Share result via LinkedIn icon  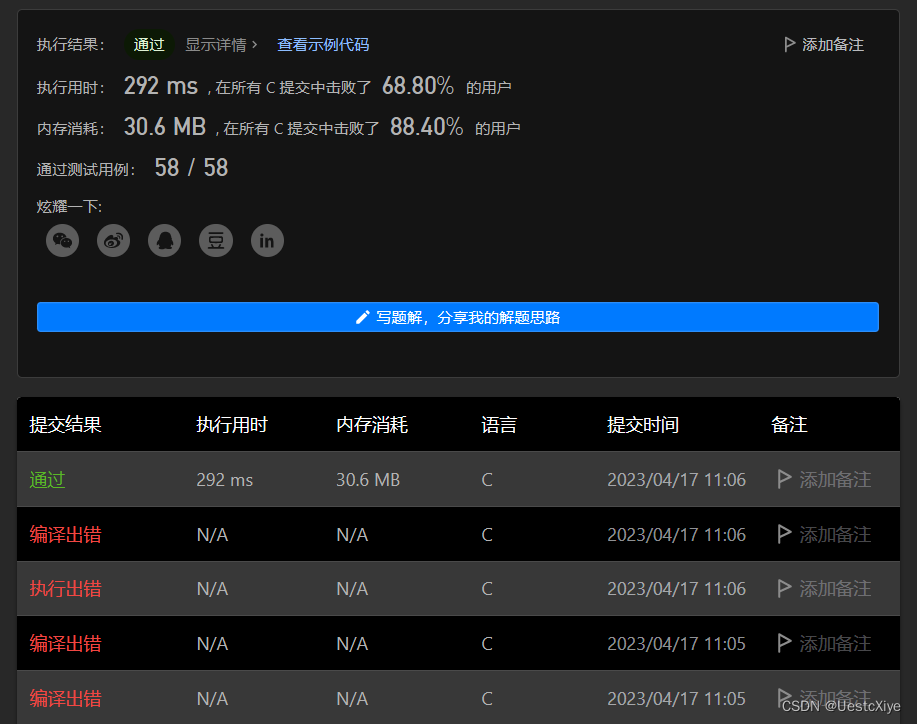267,240
